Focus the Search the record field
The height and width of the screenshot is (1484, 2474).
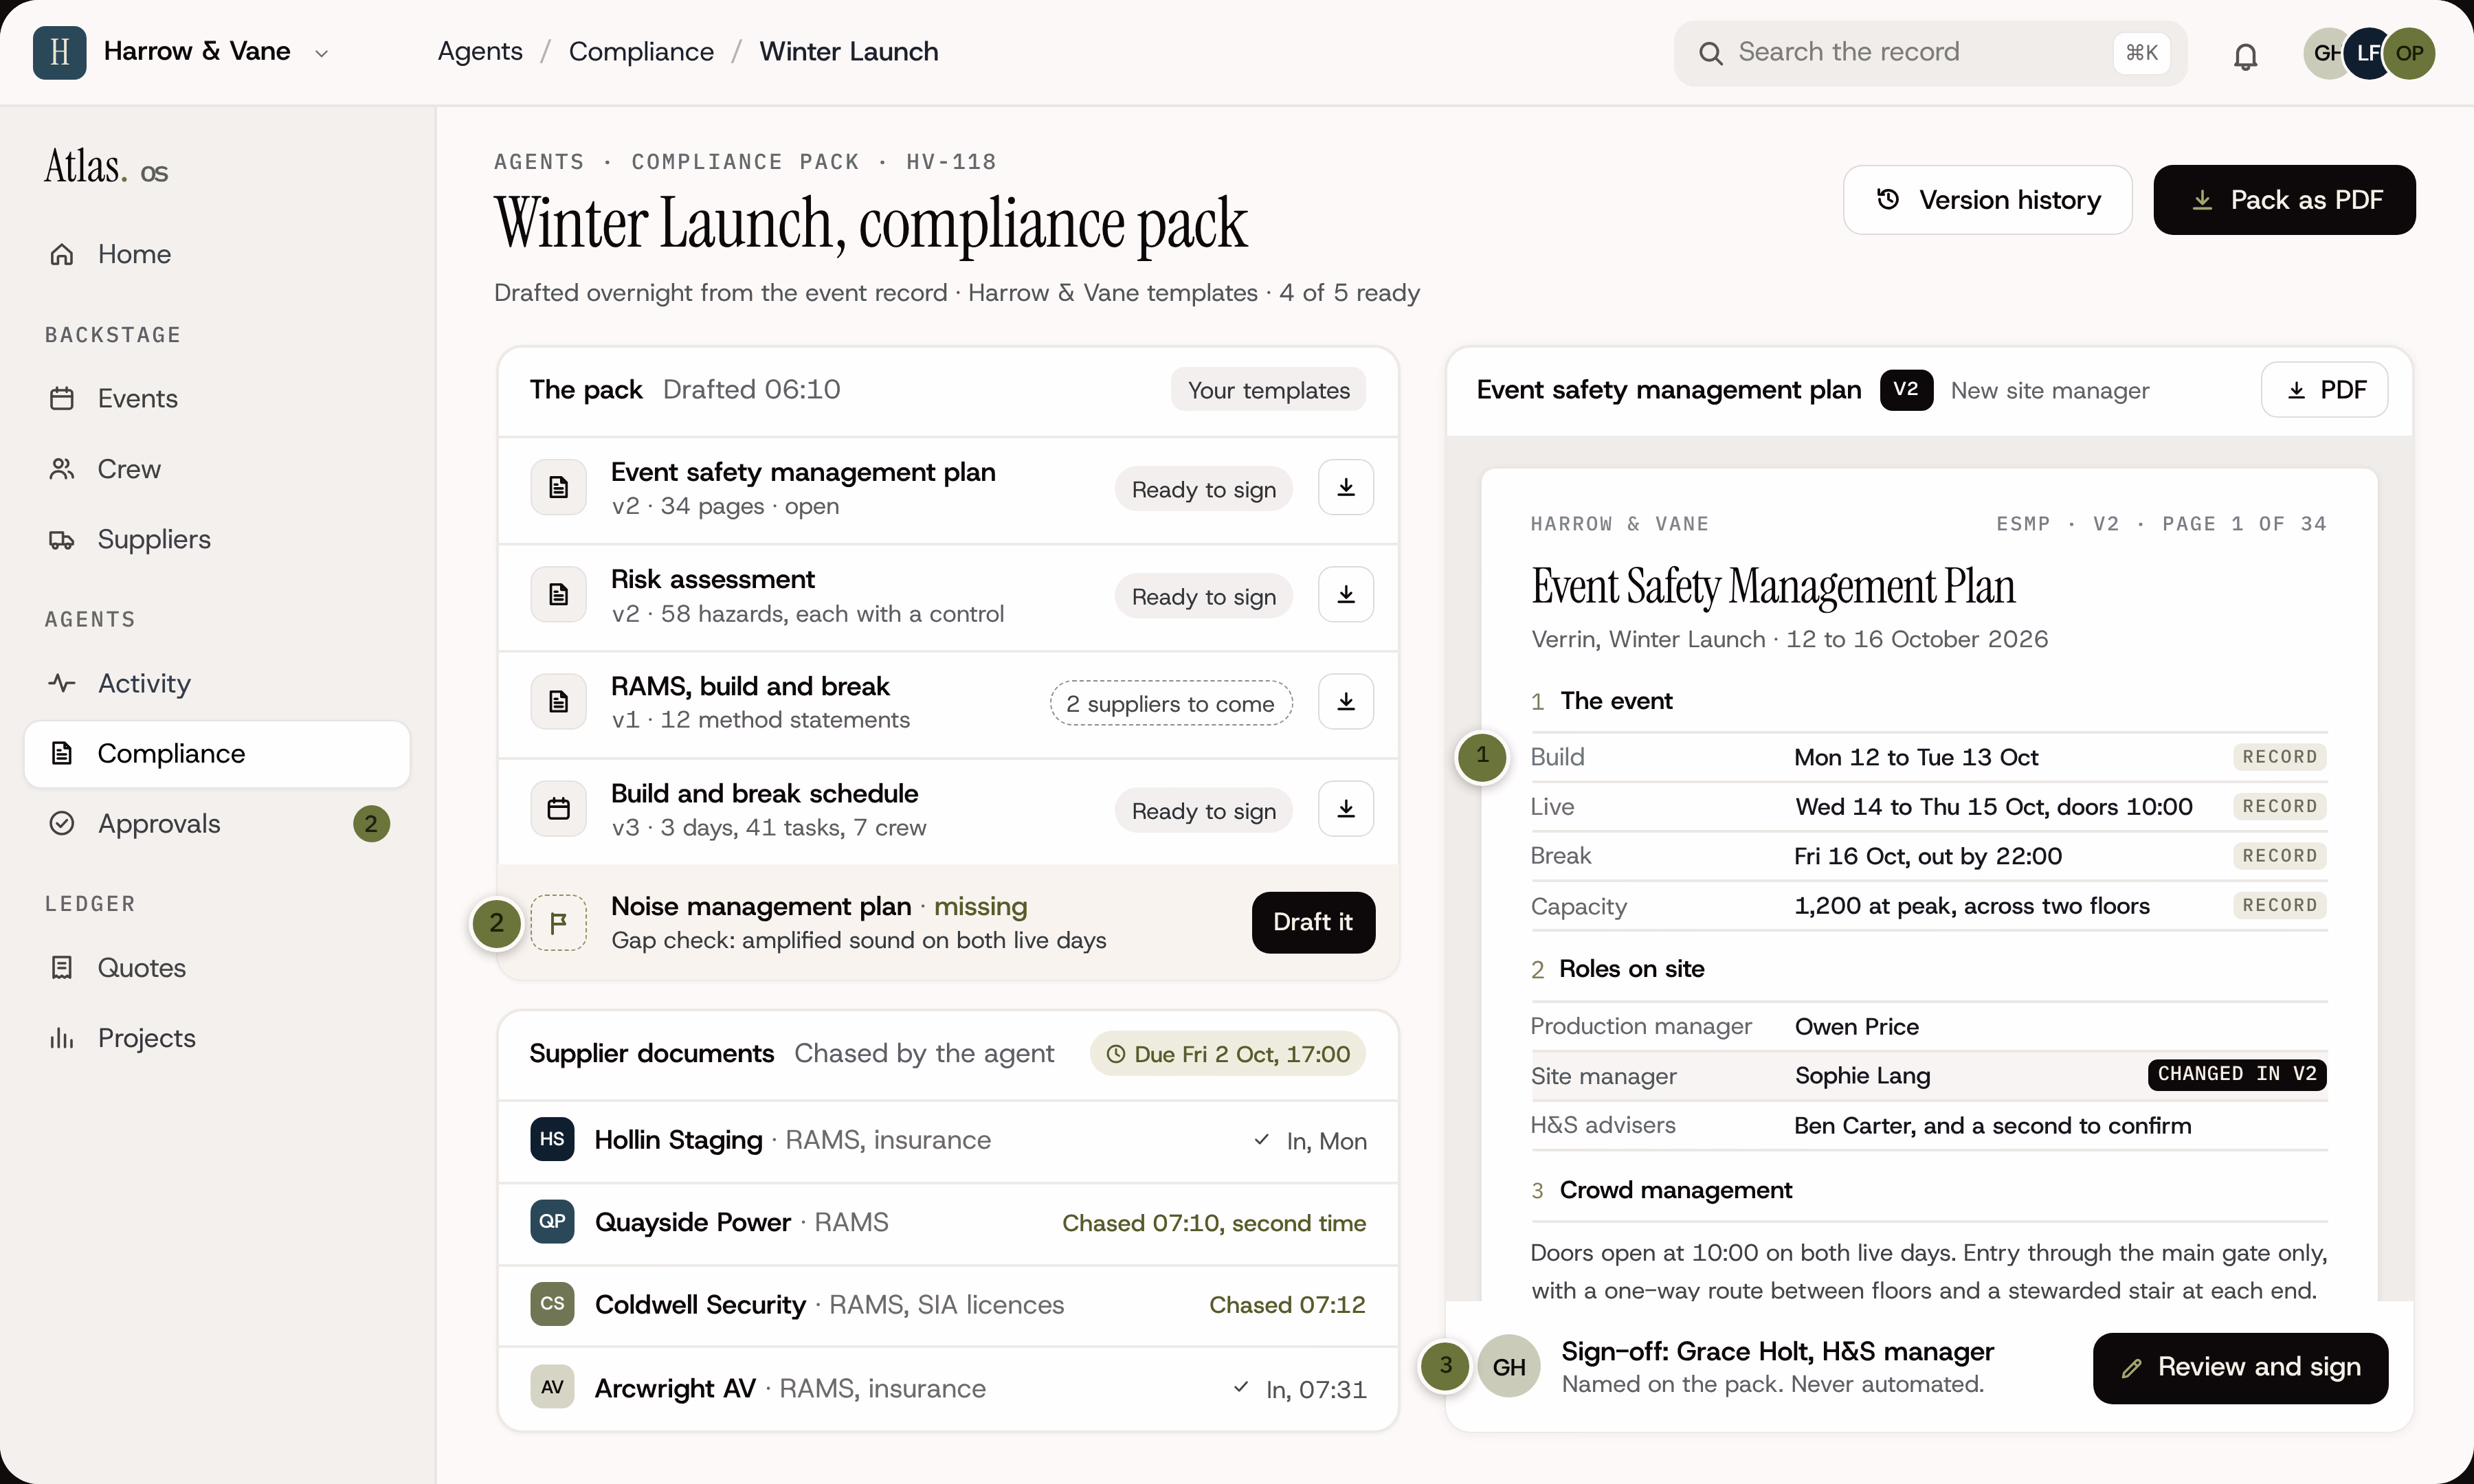click(x=1930, y=53)
